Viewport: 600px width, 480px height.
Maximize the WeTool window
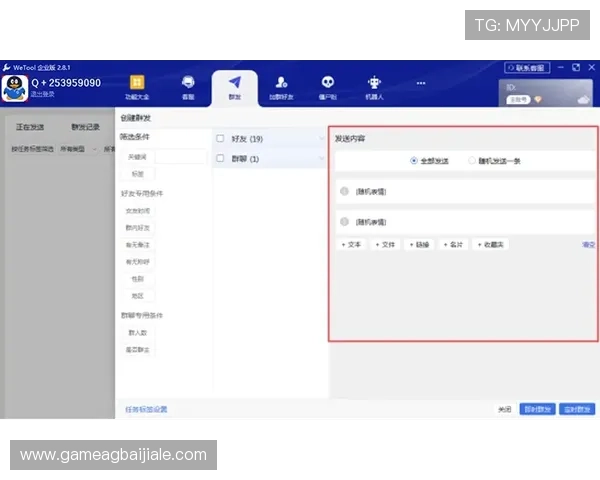click(576, 67)
